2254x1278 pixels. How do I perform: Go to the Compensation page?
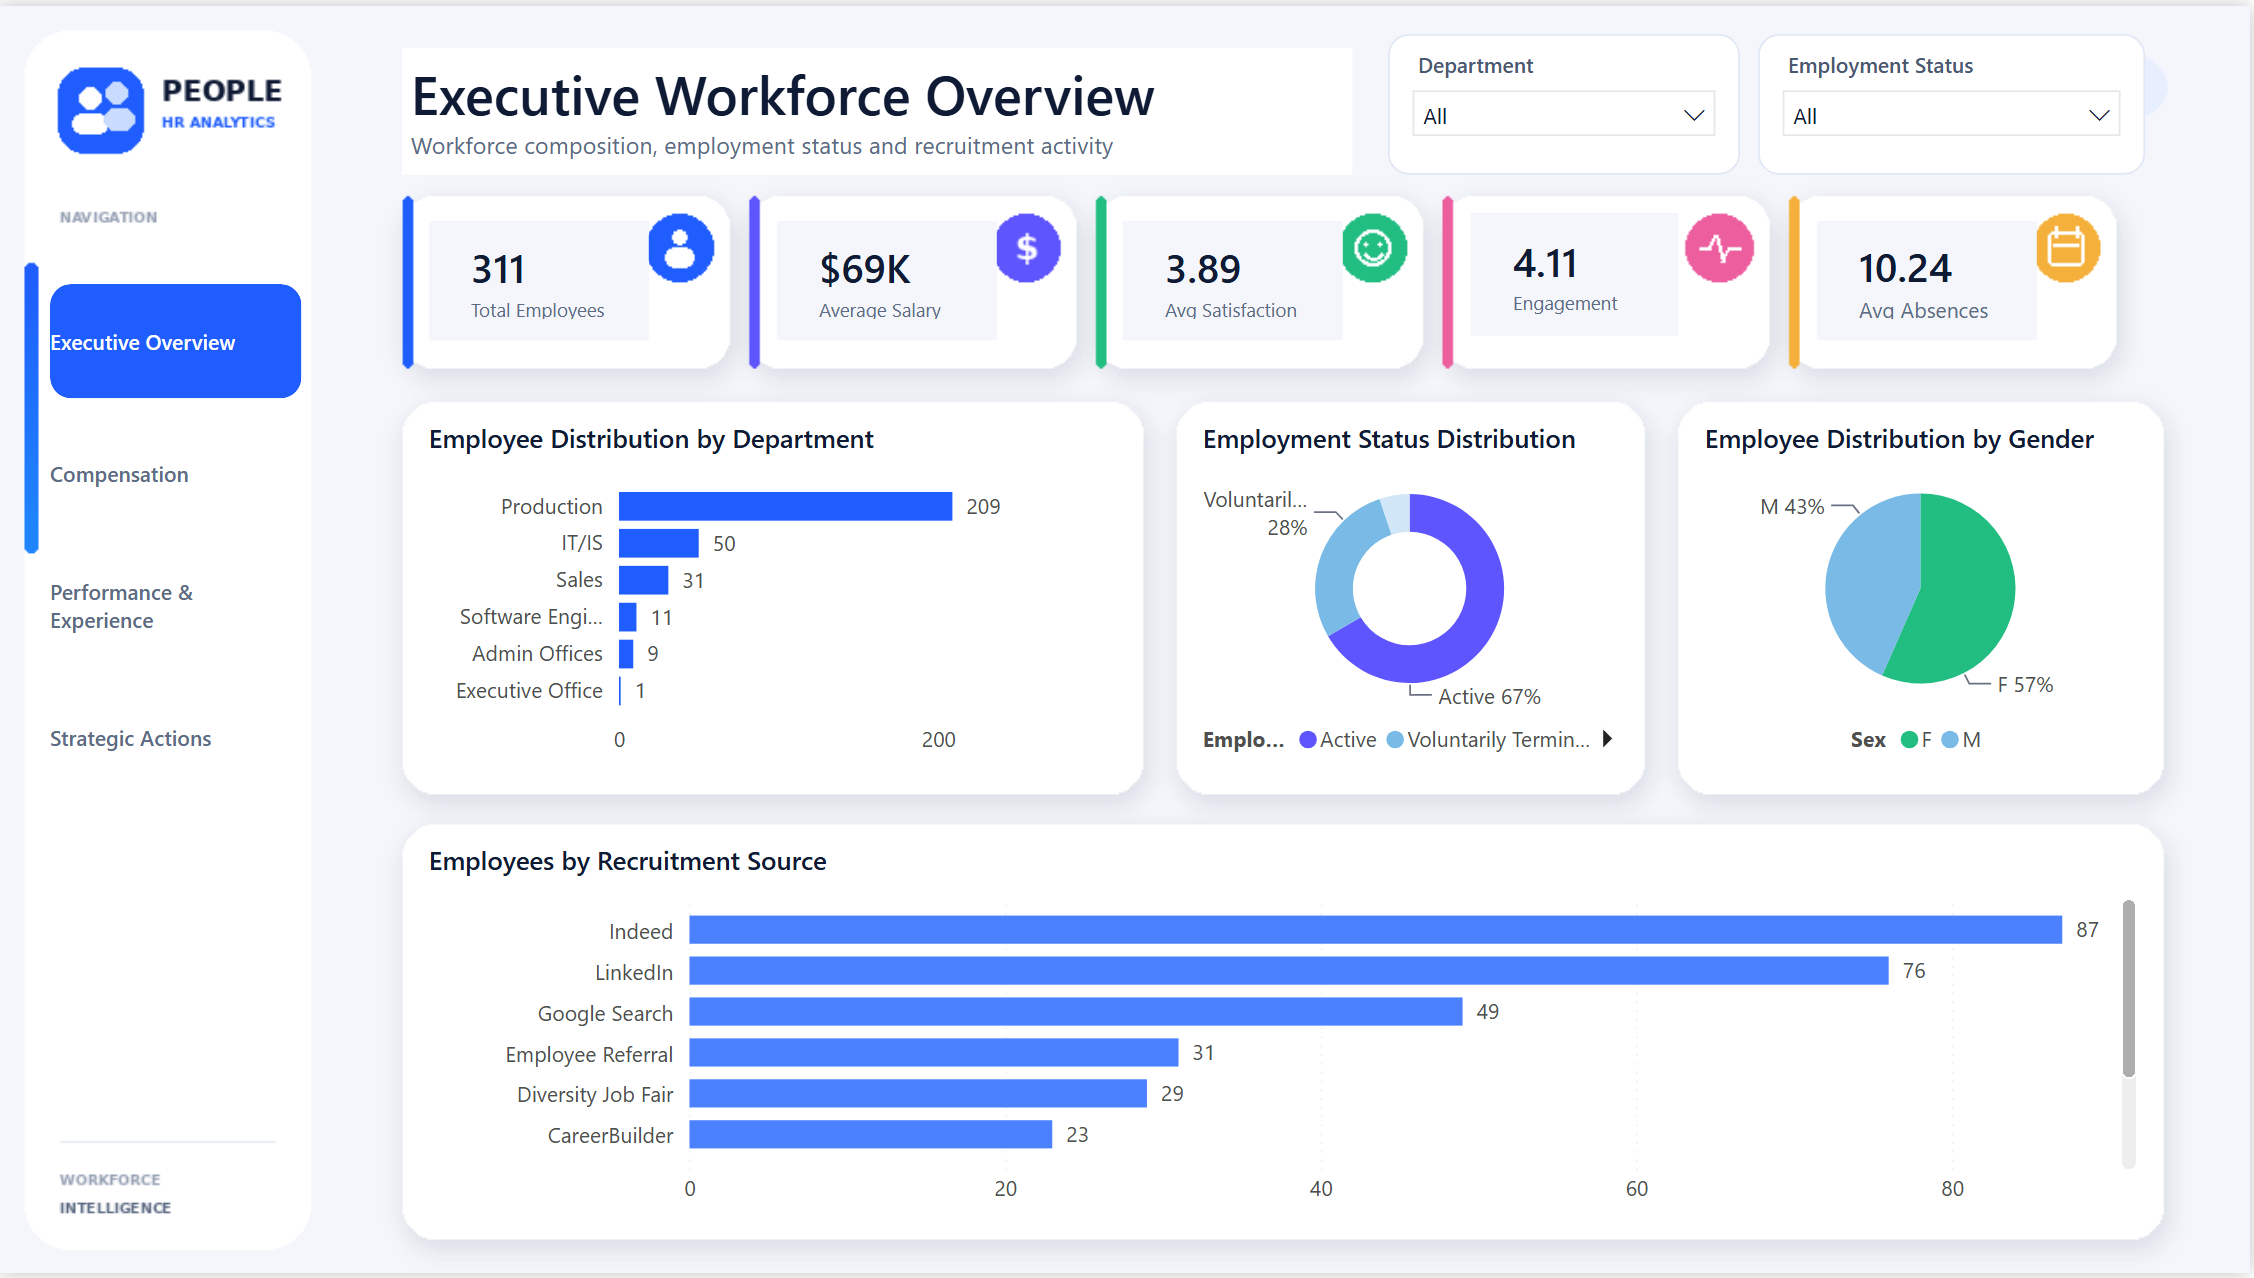point(119,475)
